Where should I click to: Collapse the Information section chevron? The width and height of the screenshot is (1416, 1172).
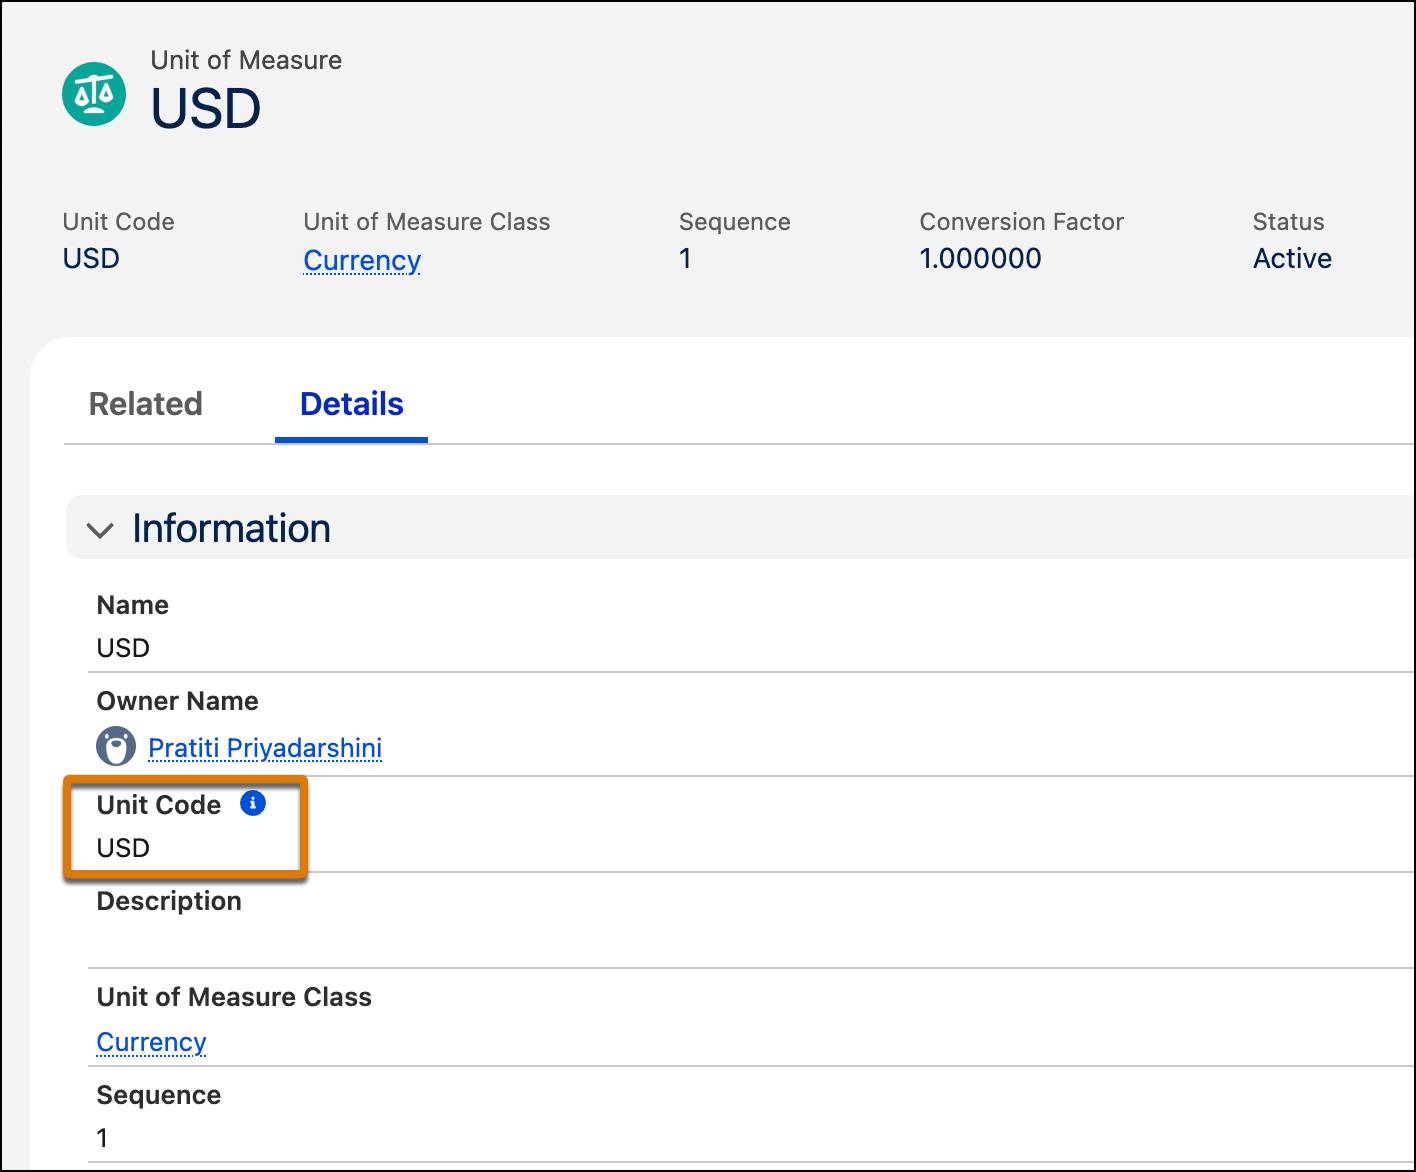pyautogui.click(x=101, y=529)
